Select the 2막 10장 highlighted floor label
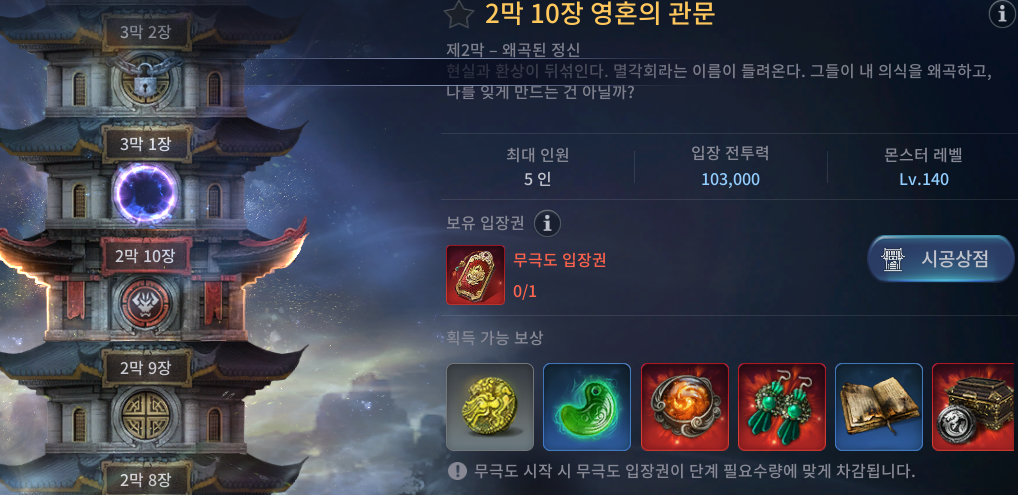 click(145, 256)
